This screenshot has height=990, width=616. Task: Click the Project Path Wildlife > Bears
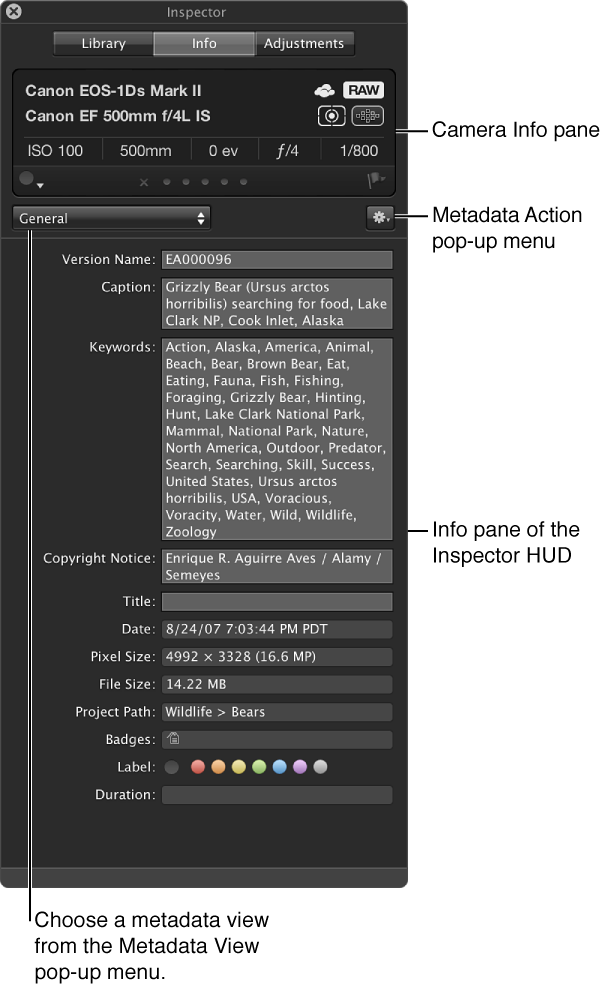277,712
